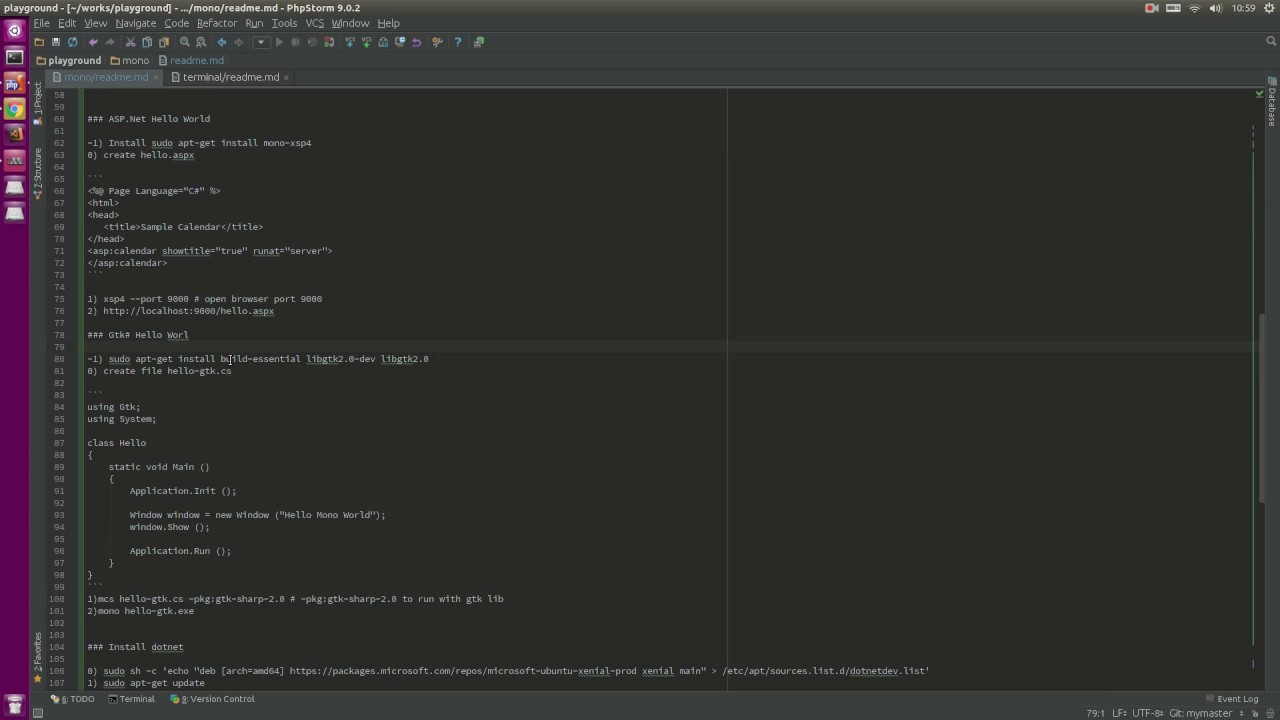Click the green inspection checkmark indicator

1259,94
